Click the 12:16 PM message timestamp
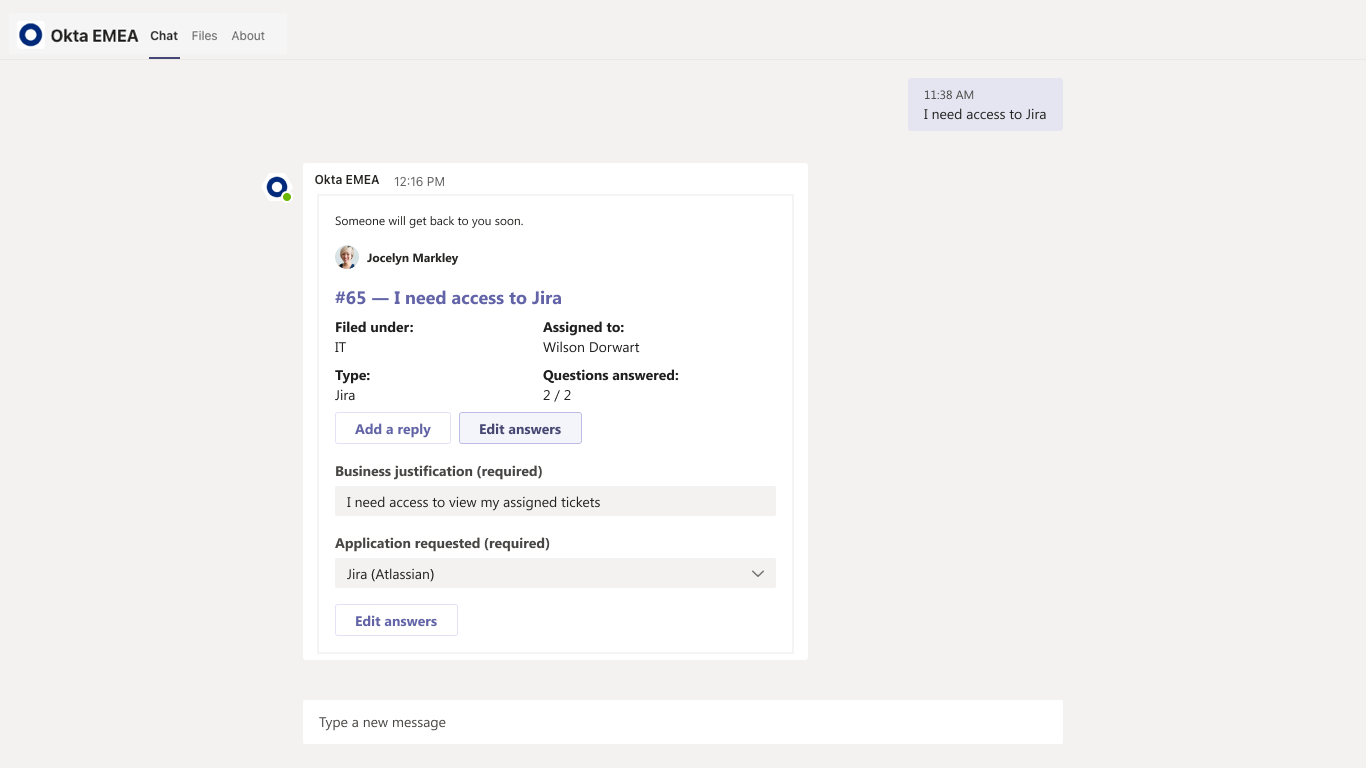 tap(419, 182)
